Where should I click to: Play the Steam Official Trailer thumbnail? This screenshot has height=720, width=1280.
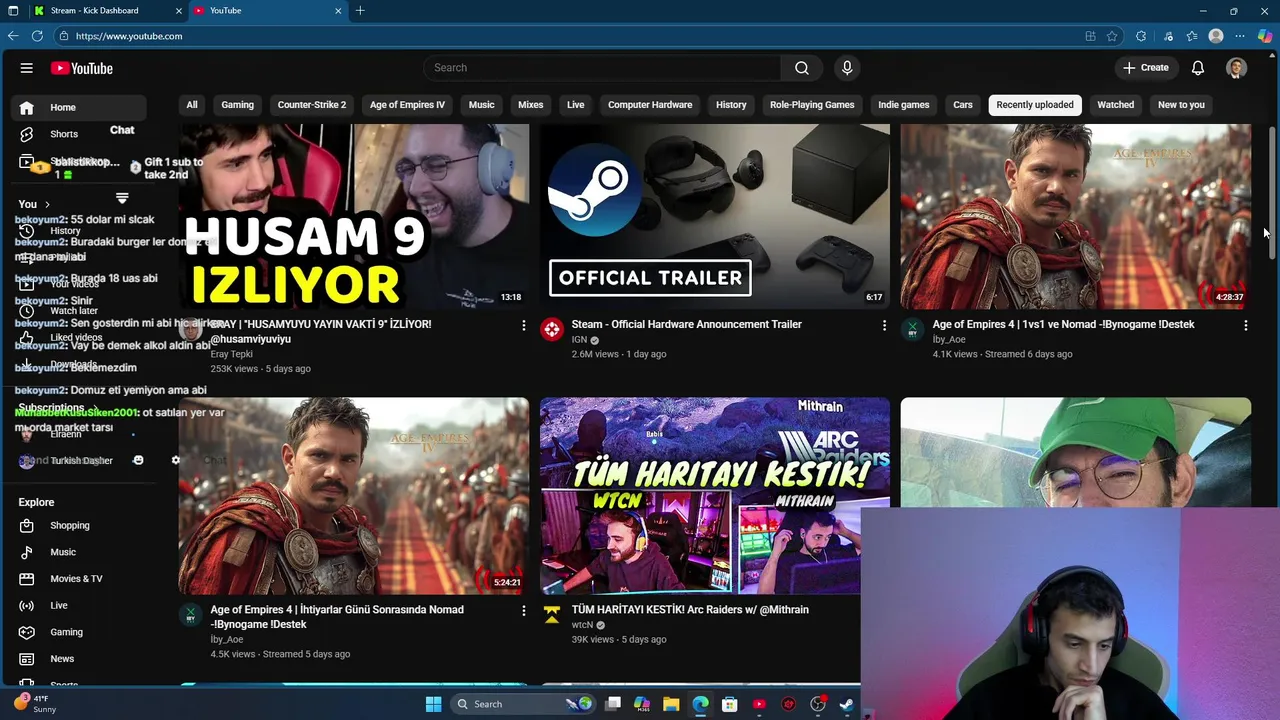(715, 217)
